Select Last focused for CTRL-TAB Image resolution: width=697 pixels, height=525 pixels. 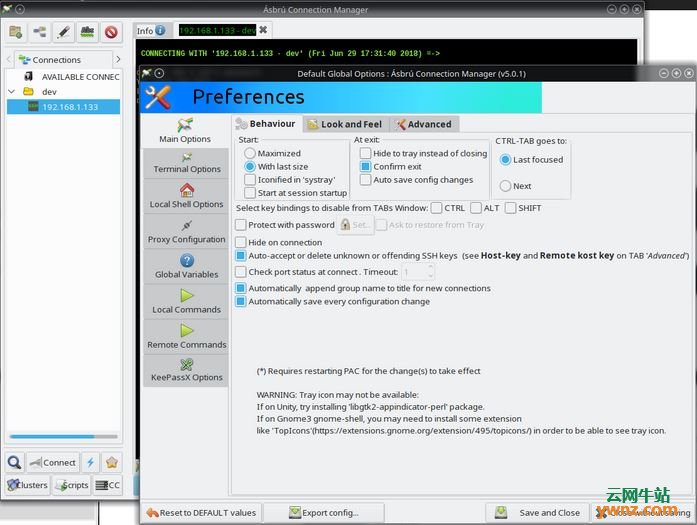(x=505, y=160)
